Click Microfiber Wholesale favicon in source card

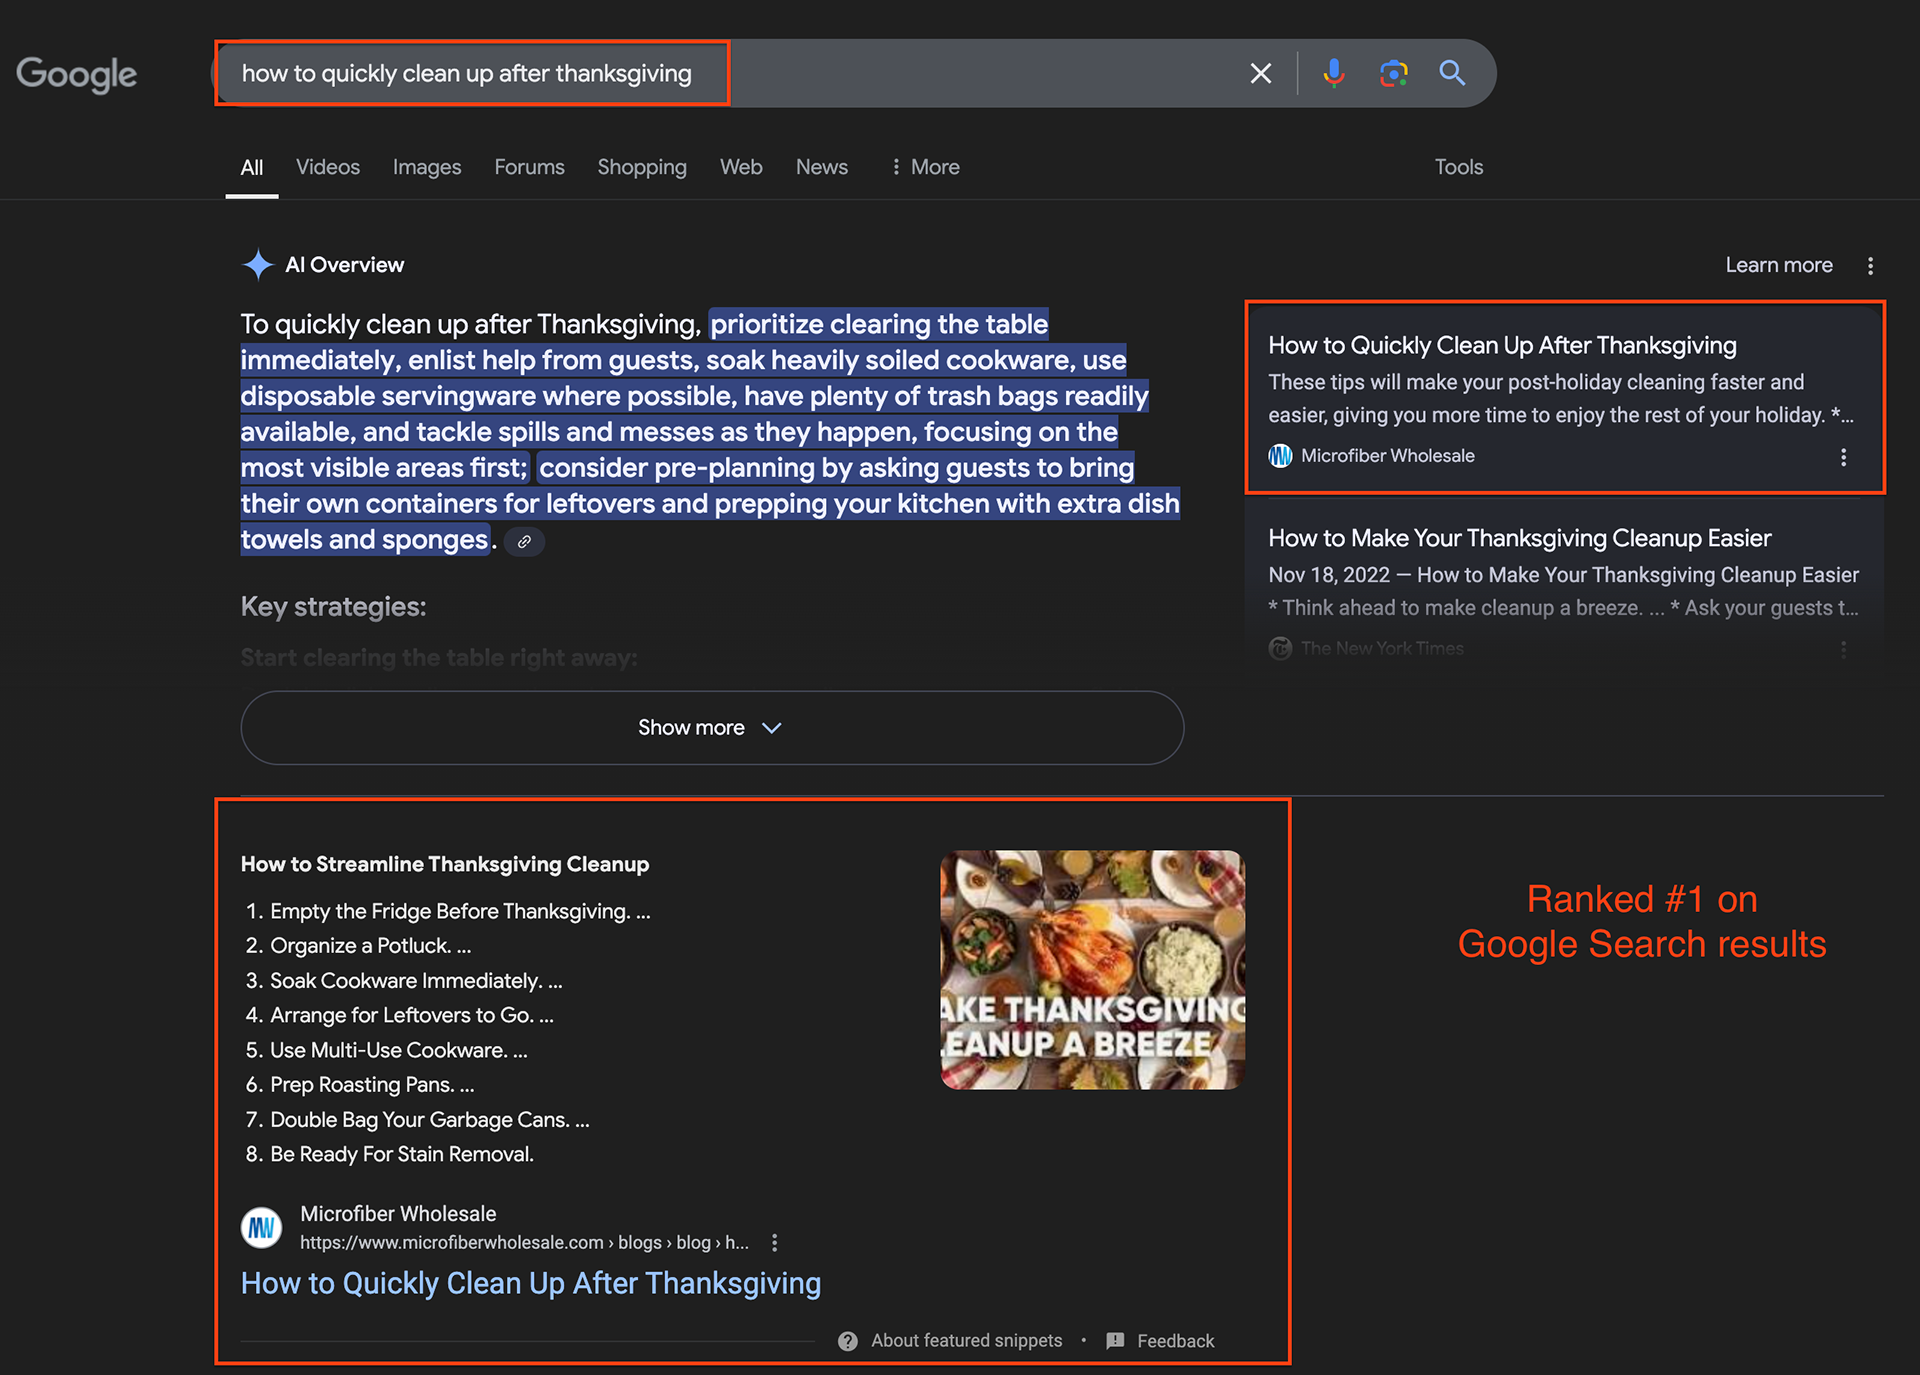click(1280, 456)
